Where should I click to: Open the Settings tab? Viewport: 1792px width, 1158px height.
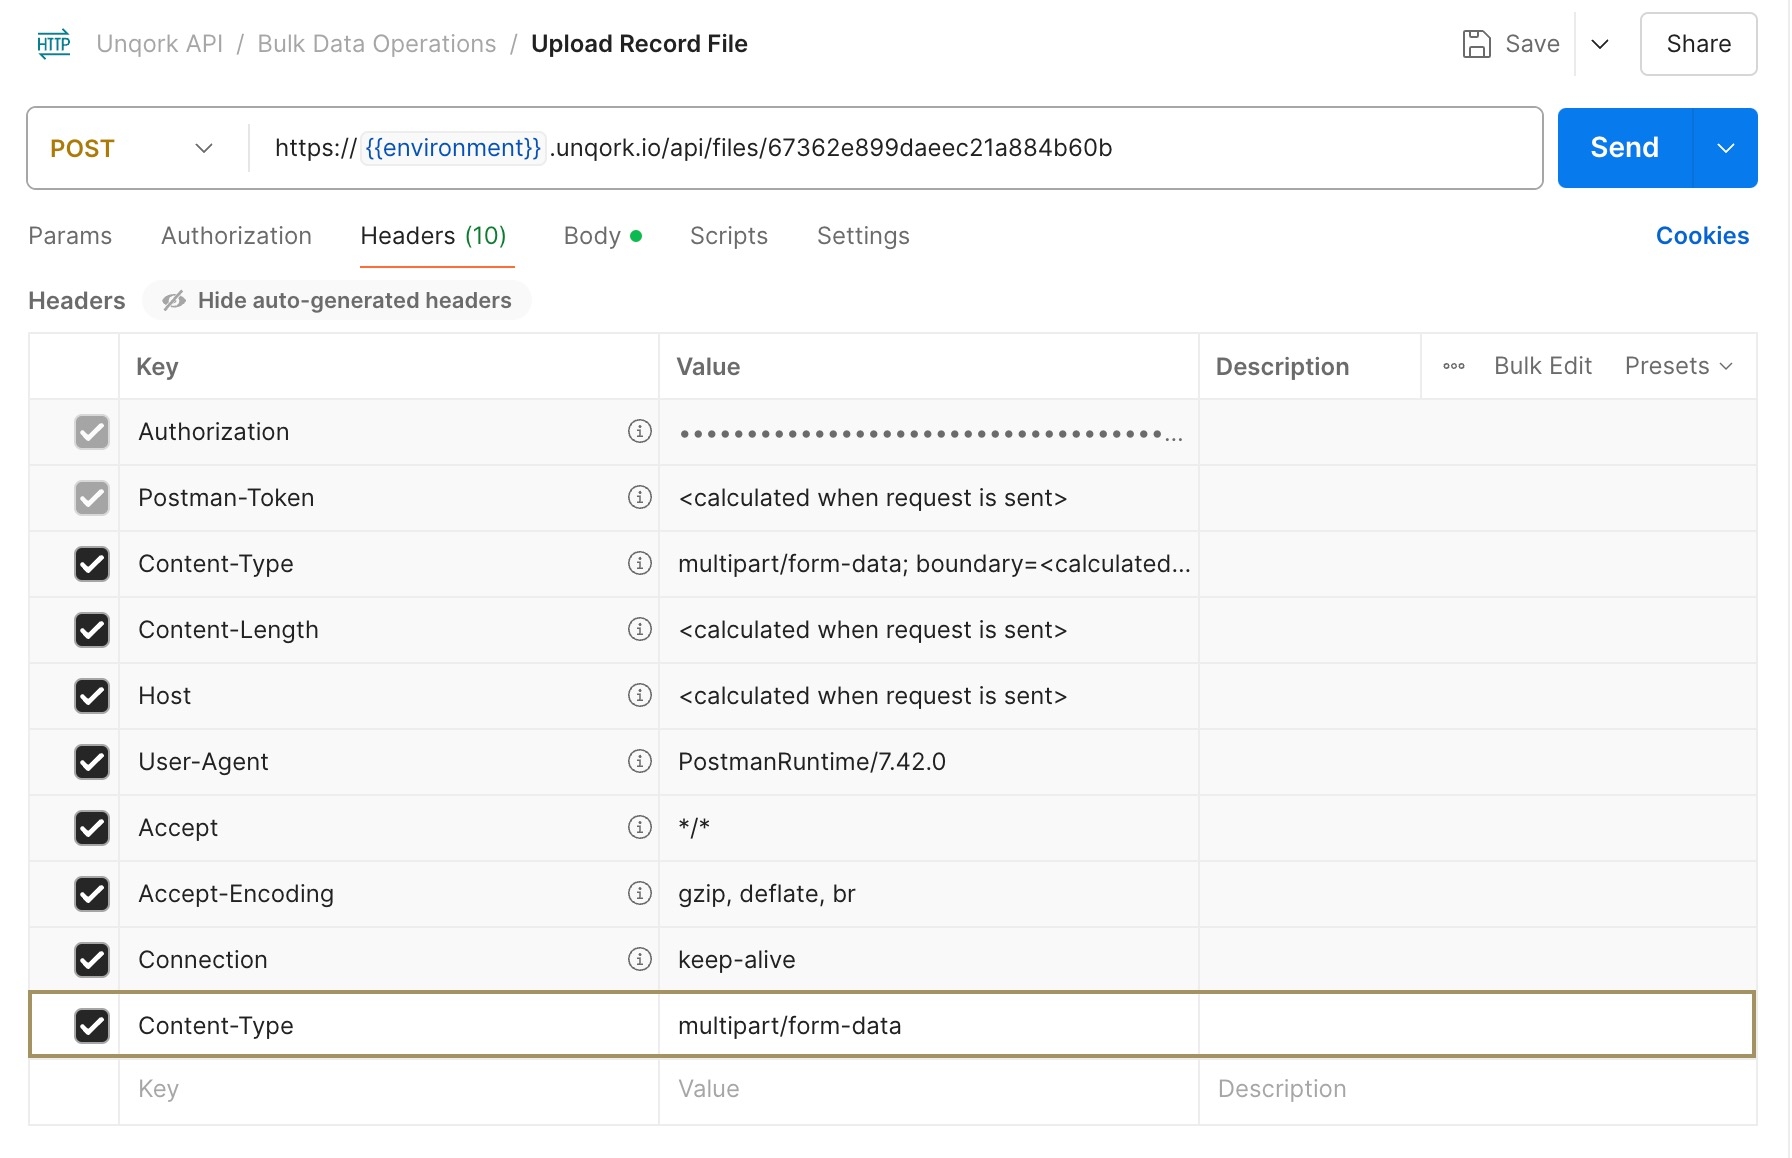click(x=863, y=236)
